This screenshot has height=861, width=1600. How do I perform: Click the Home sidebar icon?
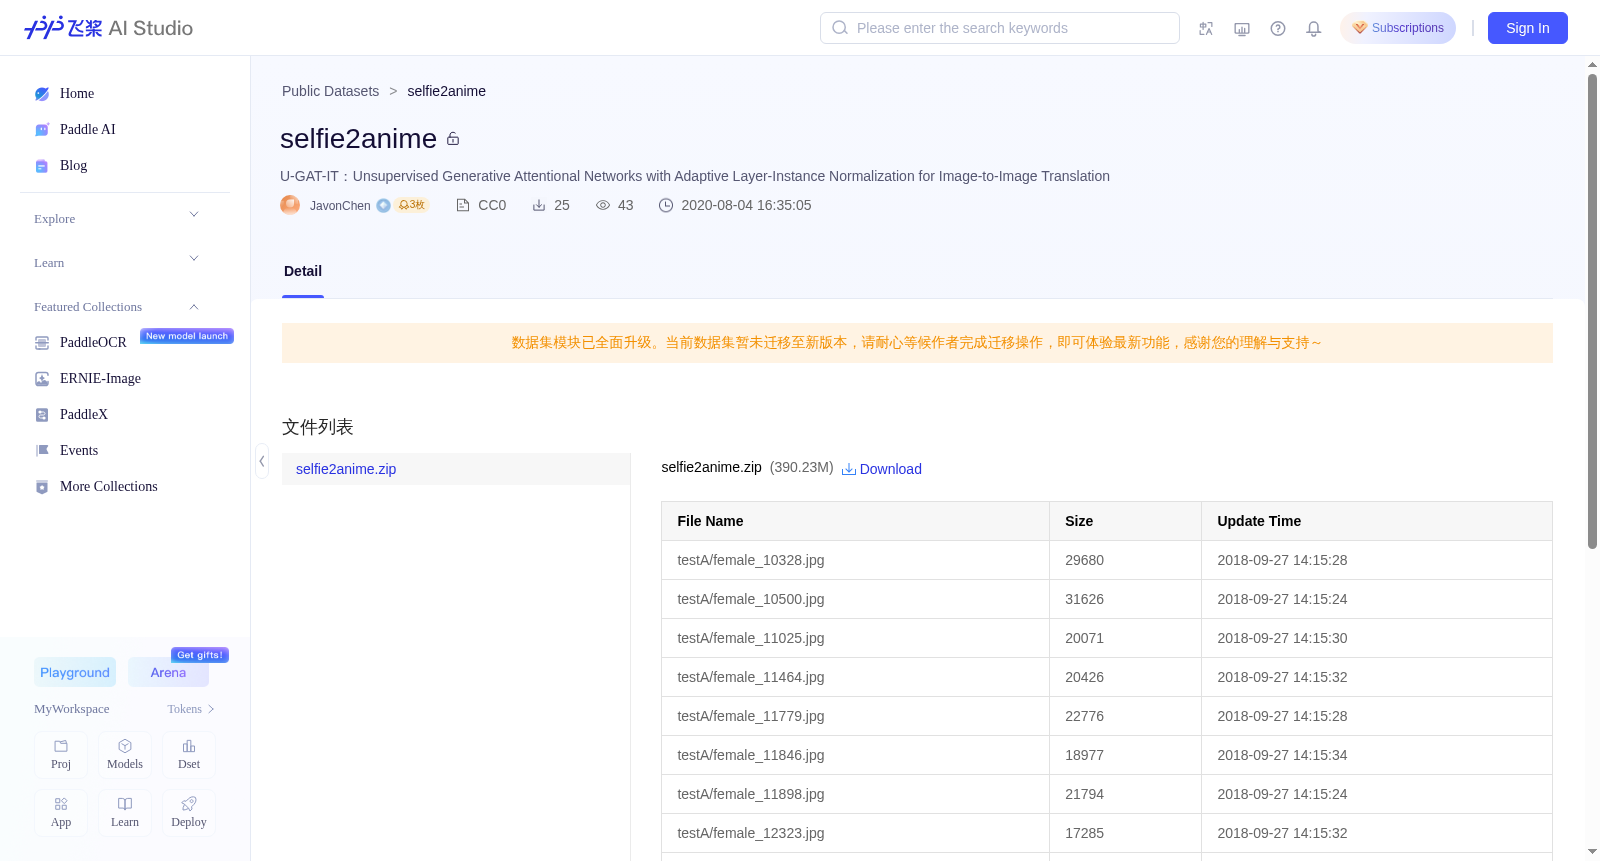[x=42, y=94]
